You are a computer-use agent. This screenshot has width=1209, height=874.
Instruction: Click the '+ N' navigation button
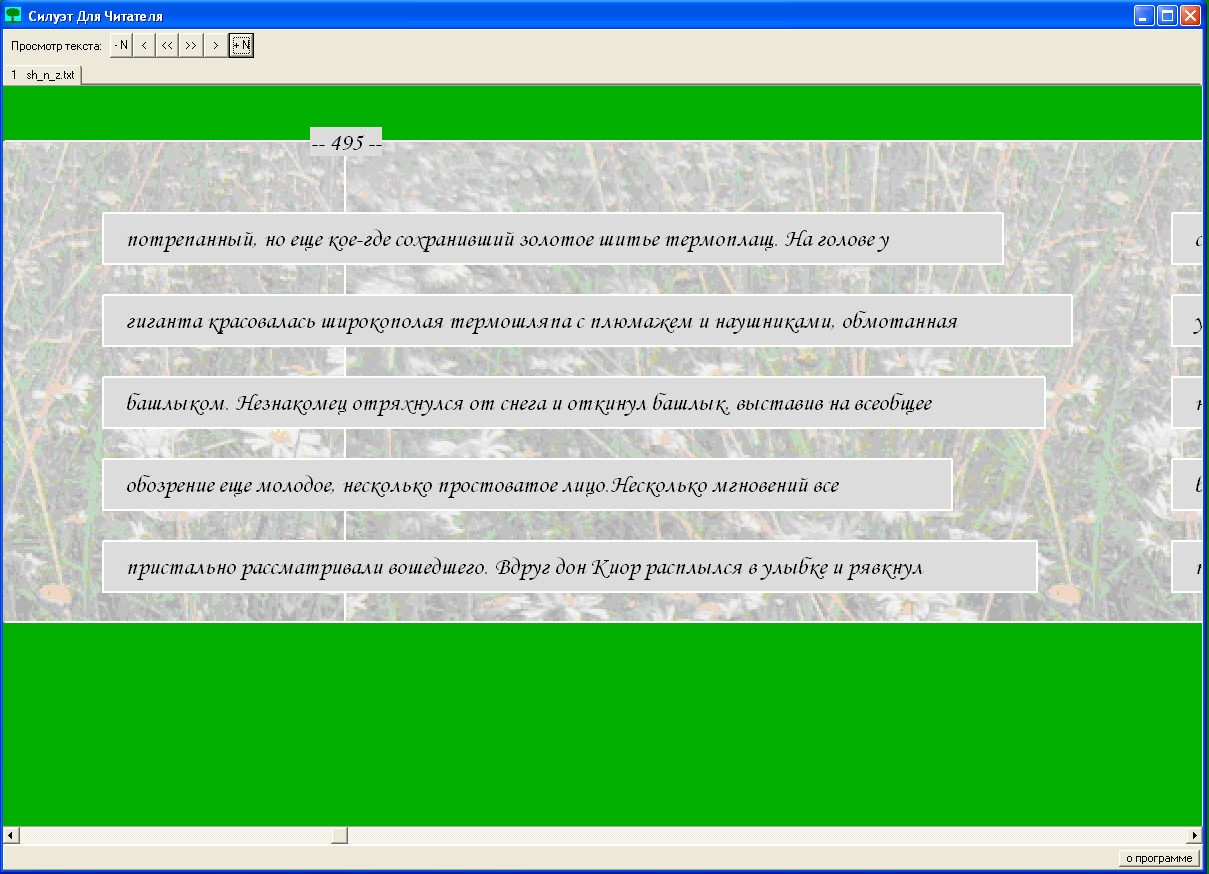[x=241, y=46]
